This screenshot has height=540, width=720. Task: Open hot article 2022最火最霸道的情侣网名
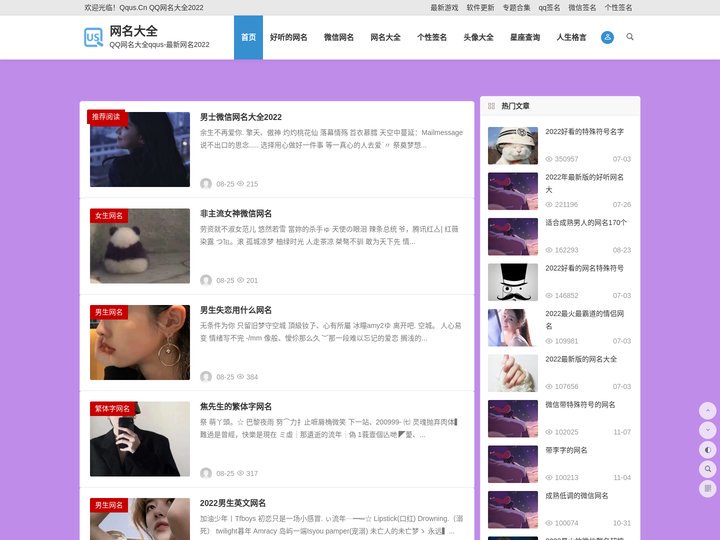pos(585,320)
